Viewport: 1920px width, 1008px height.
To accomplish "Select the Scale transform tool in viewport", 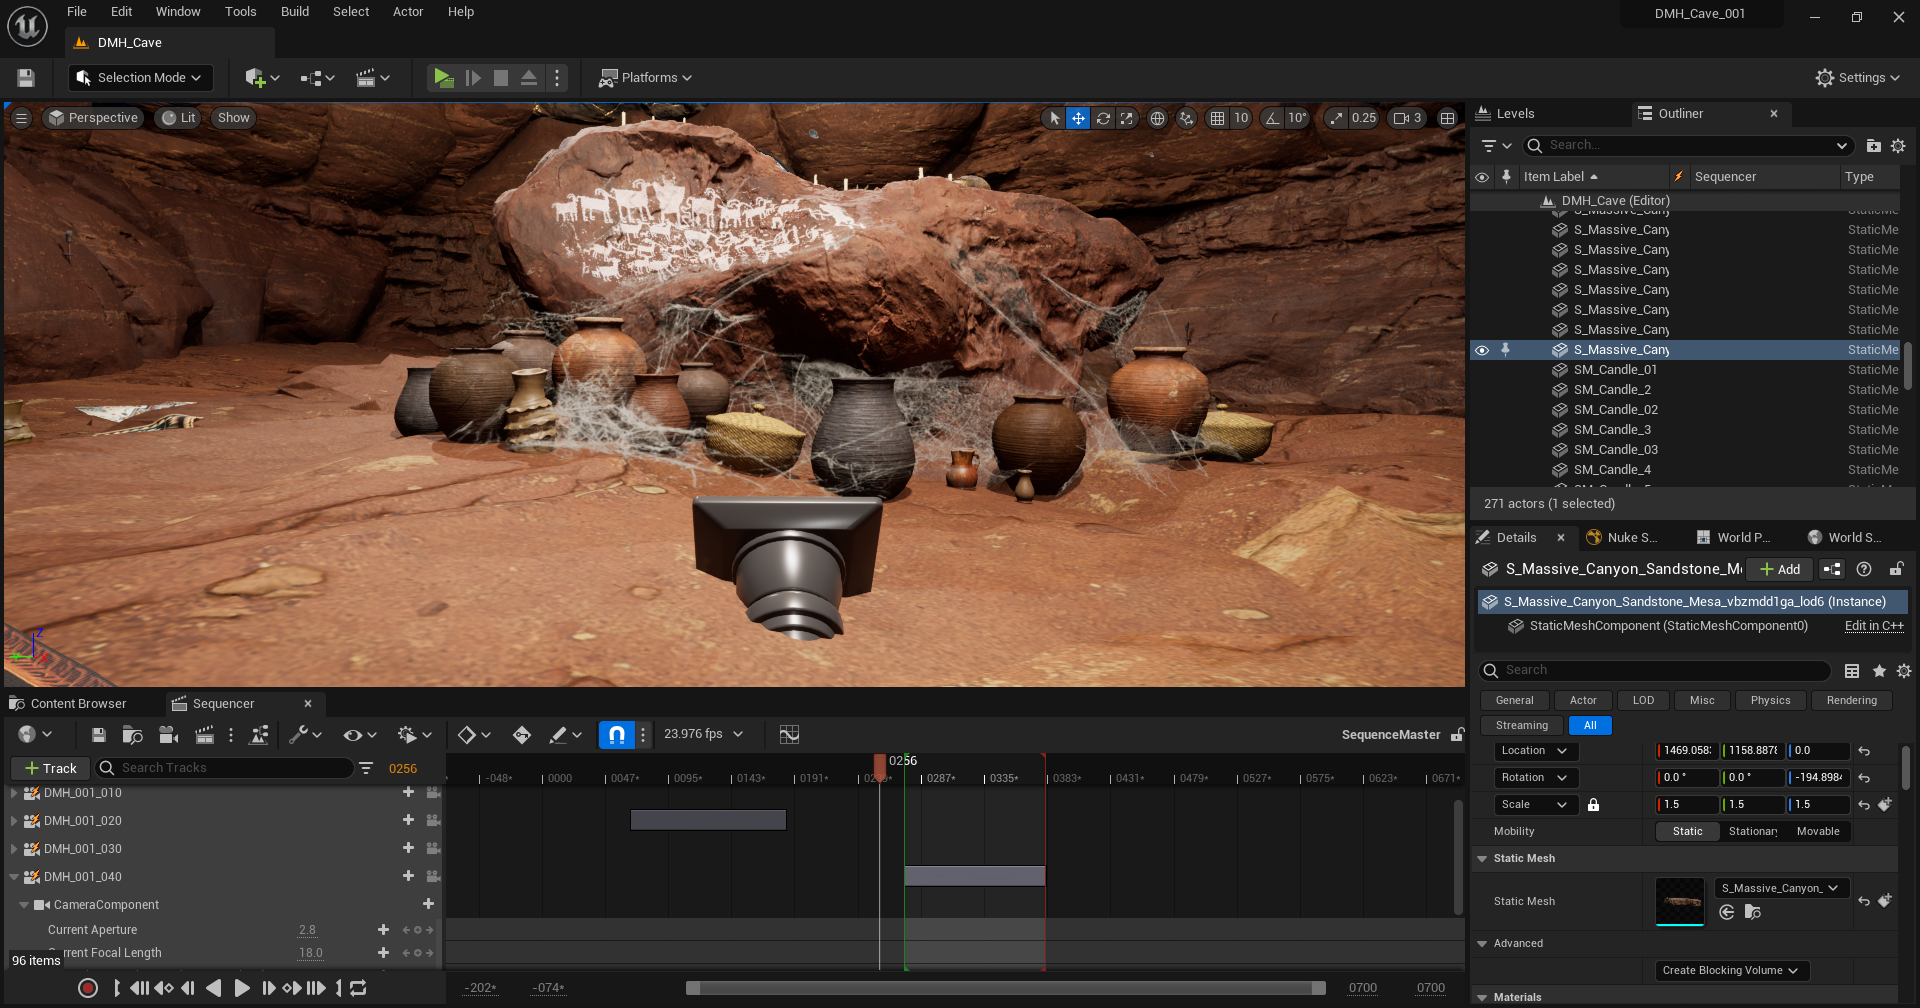I will click(1127, 118).
